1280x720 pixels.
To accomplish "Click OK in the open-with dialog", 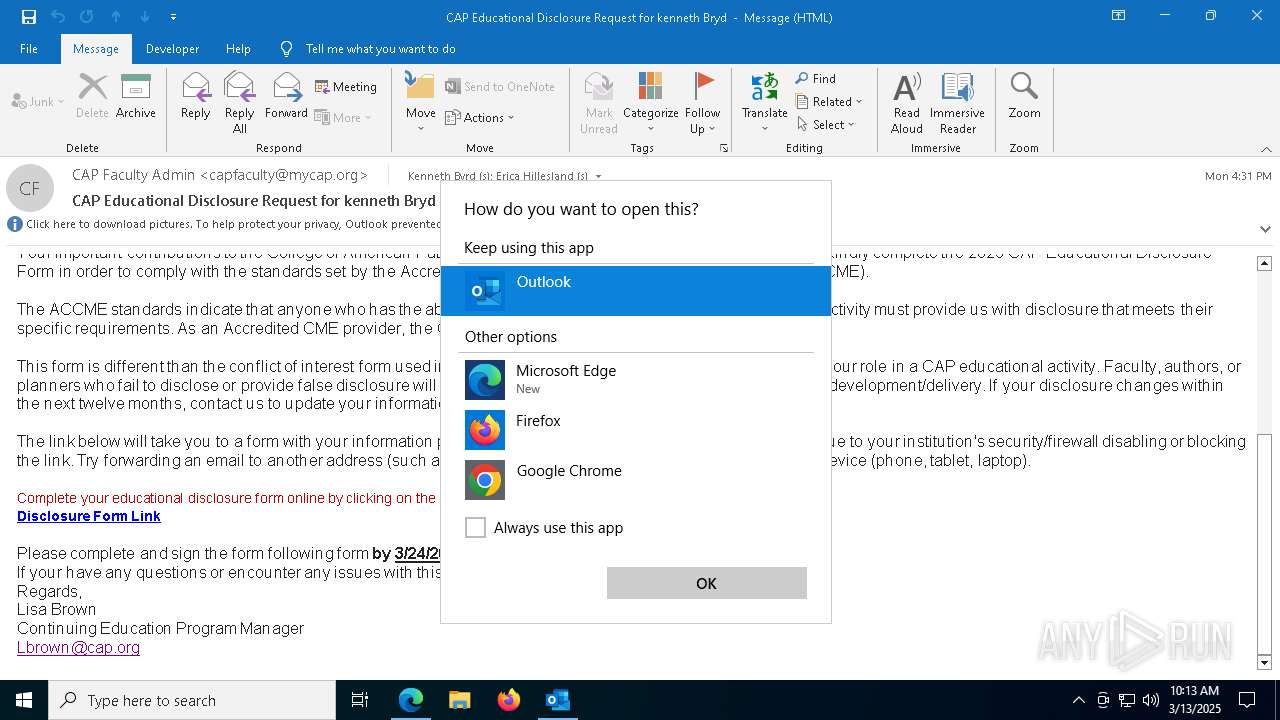I will click(x=706, y=583).
